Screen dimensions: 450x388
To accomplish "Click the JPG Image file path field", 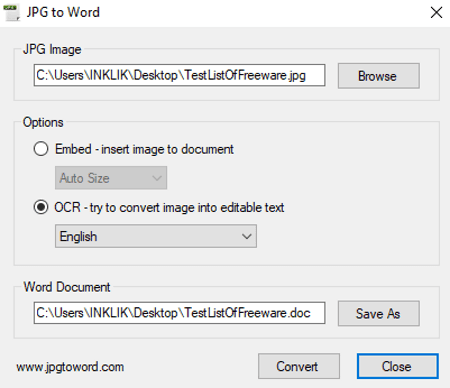I will 179,75.
